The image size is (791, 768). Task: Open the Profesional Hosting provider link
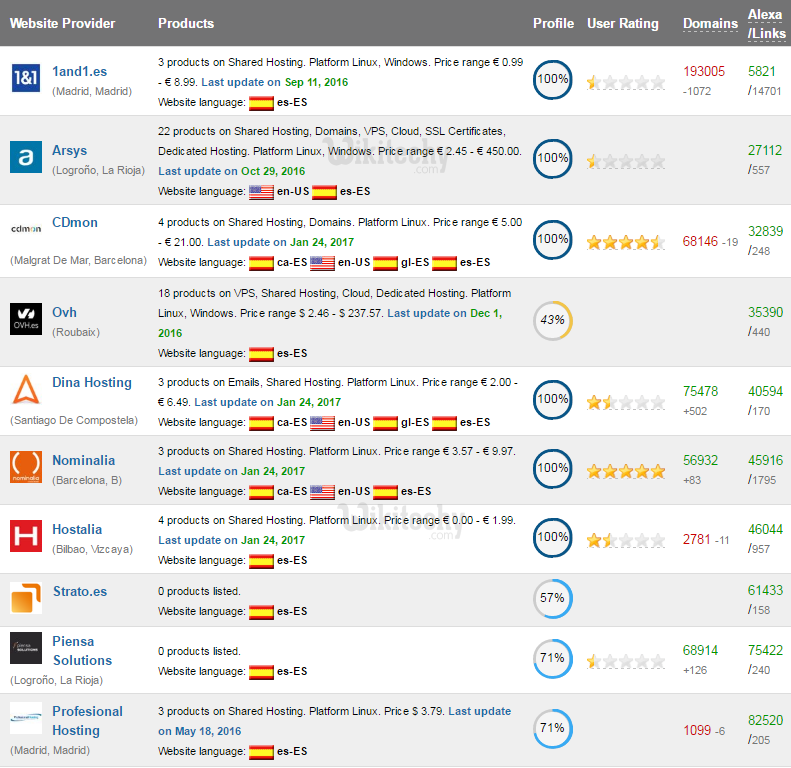pyautogui.click(x=88, y=721)
